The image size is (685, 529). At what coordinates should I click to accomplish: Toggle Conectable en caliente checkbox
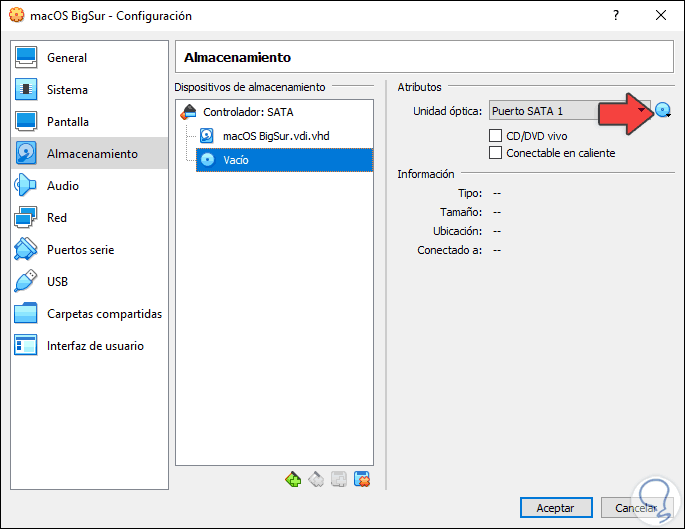click(x=495, y=153)
